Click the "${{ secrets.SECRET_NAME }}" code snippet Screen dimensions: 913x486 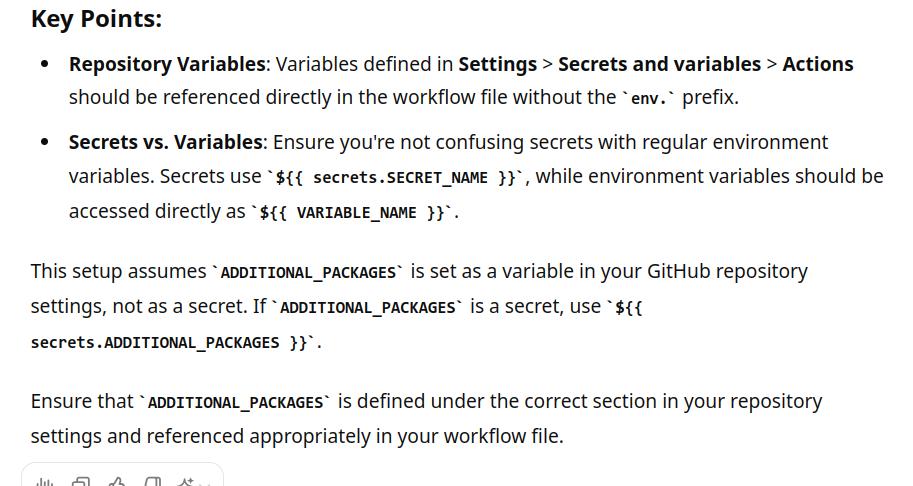(397, 178)
